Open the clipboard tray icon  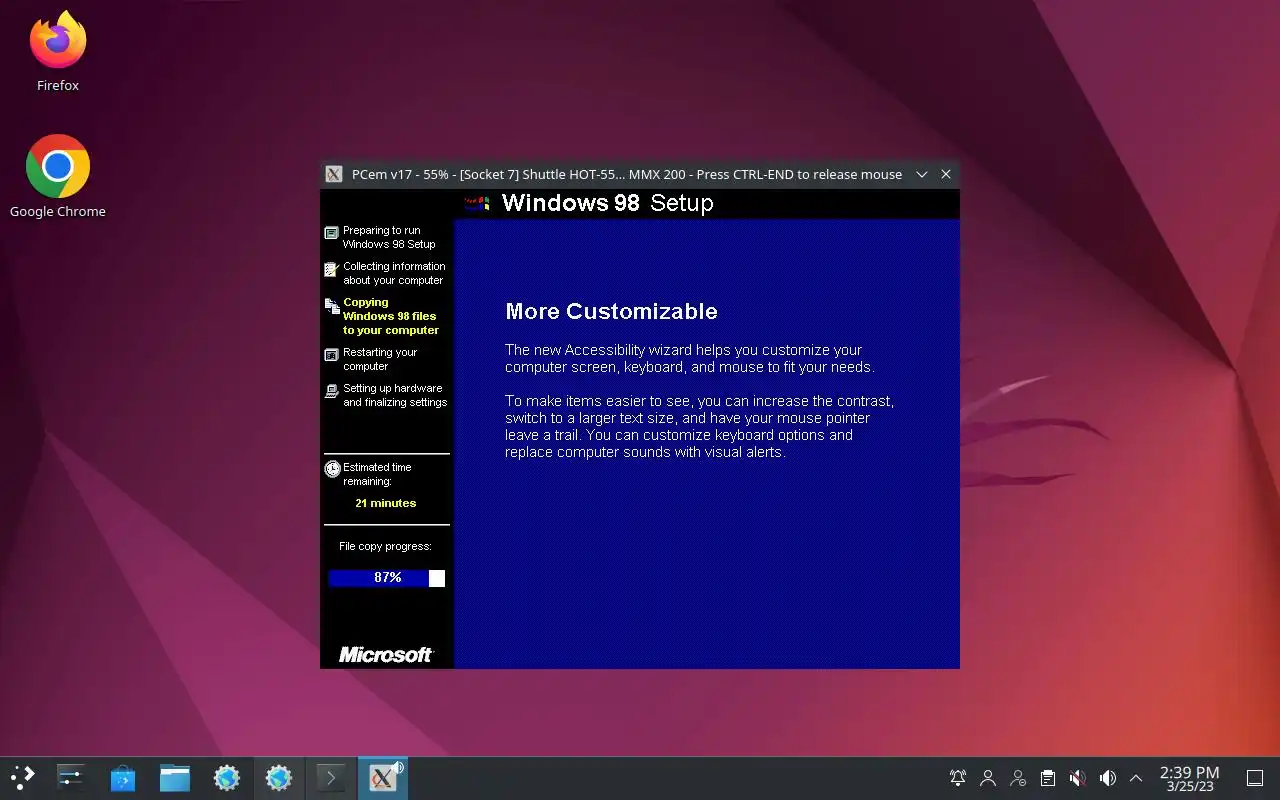point(1047,777)
